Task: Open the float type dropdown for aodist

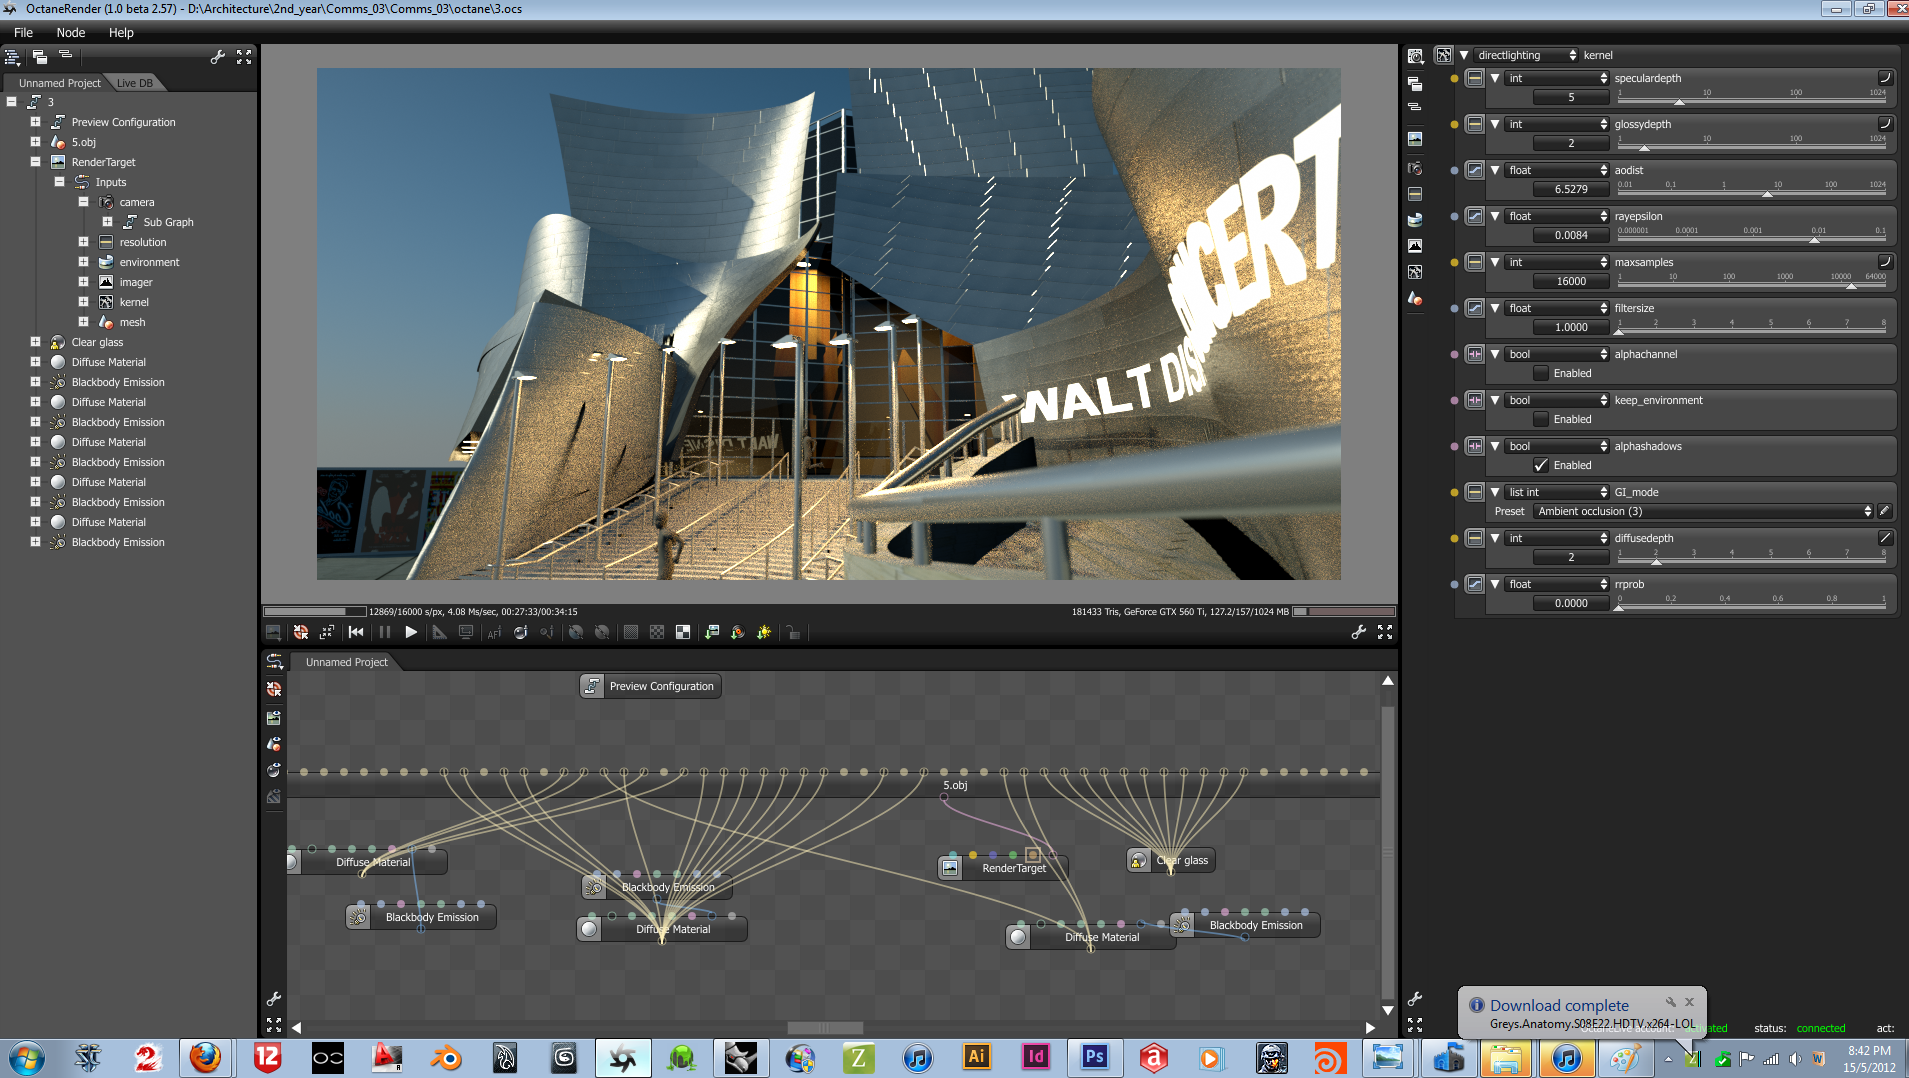Action: point(1557,170)
